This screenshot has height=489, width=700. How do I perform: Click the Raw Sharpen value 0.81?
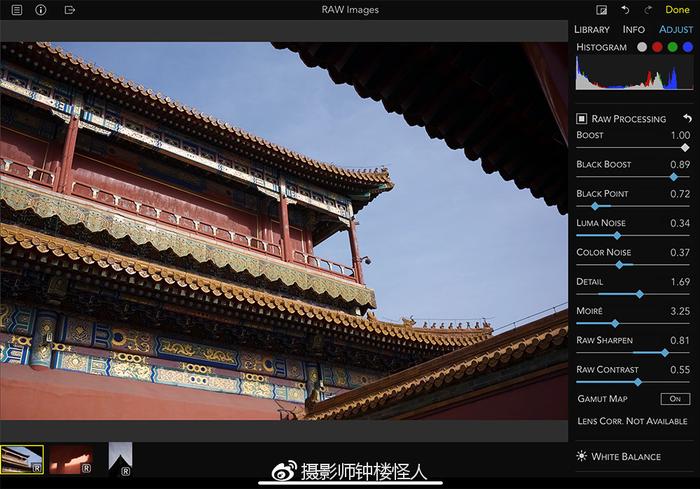click(680, 340)
